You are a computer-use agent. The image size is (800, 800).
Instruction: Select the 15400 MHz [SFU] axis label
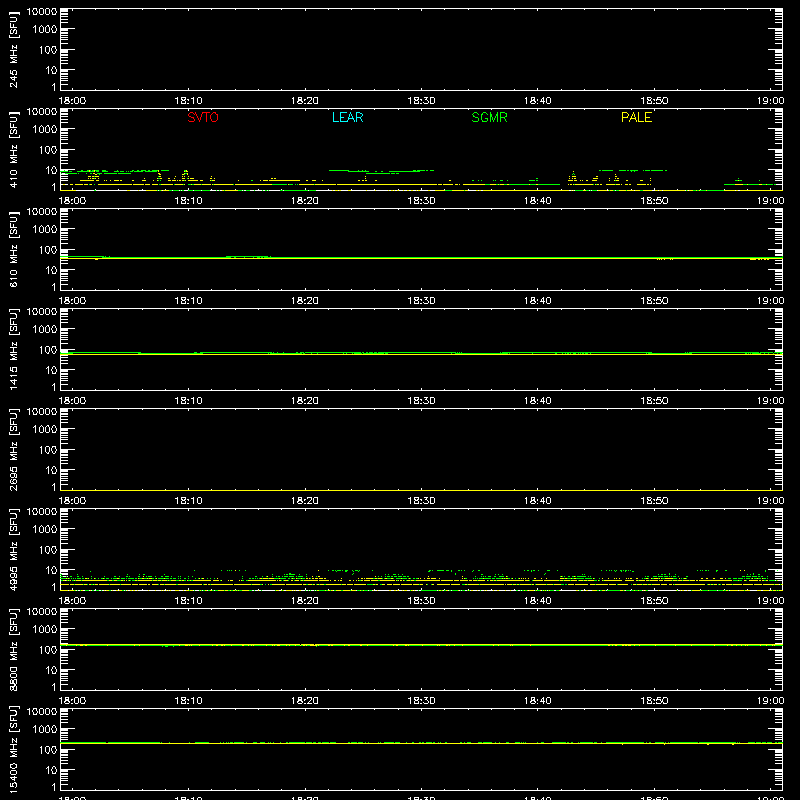(13, 749)
